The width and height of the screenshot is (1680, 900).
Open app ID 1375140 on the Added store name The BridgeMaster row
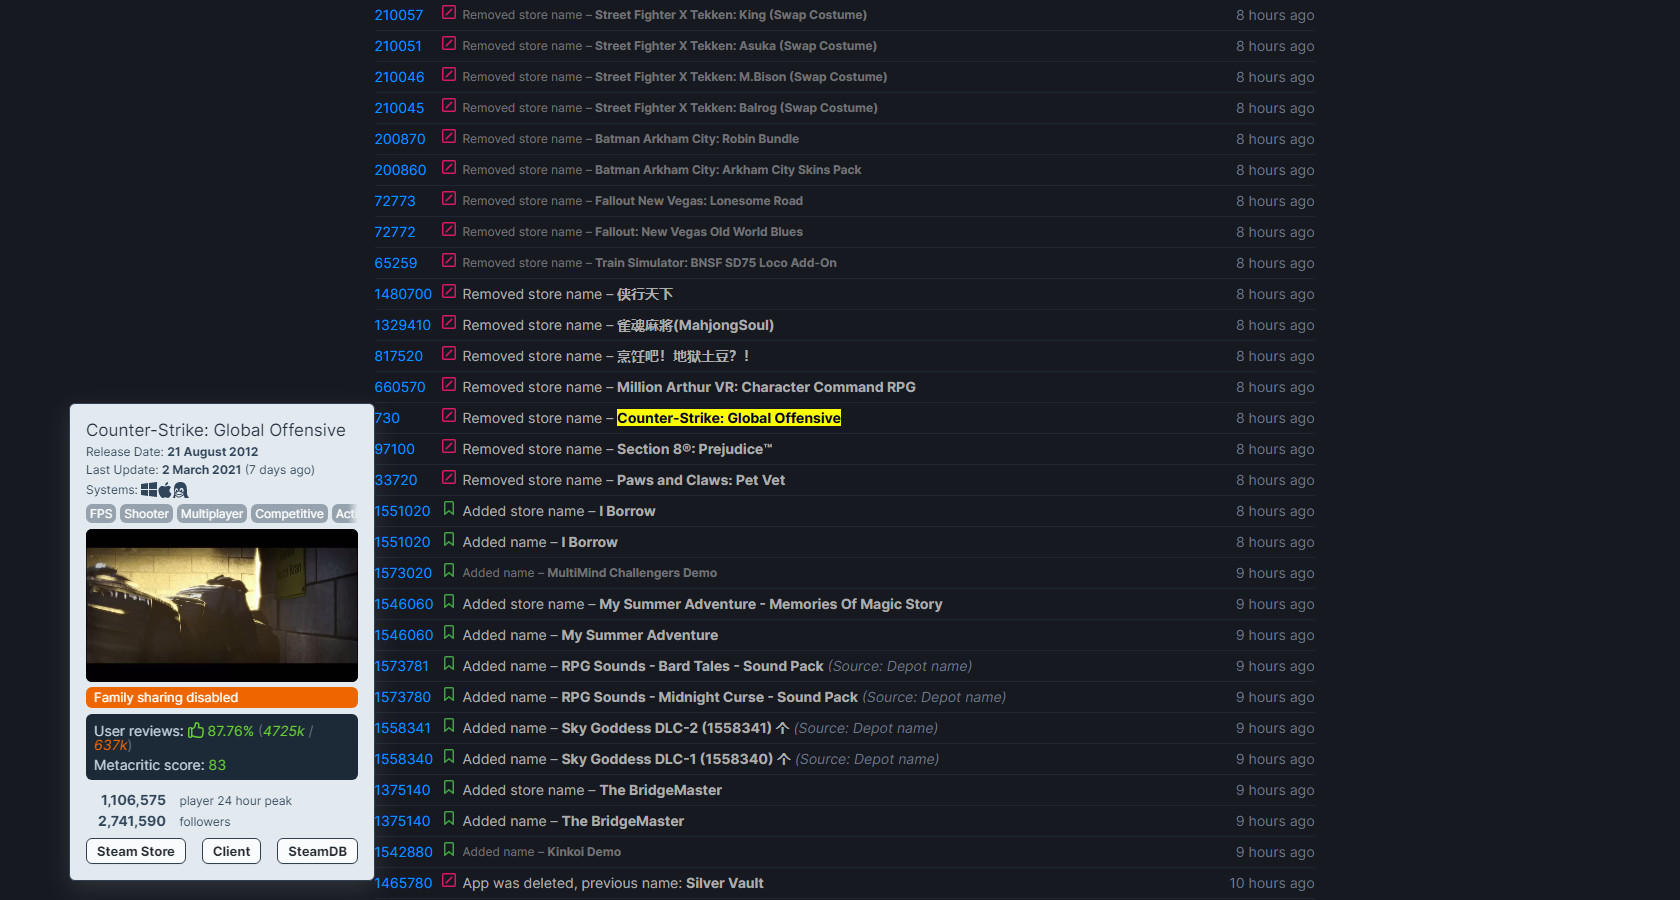pos(403,790)
